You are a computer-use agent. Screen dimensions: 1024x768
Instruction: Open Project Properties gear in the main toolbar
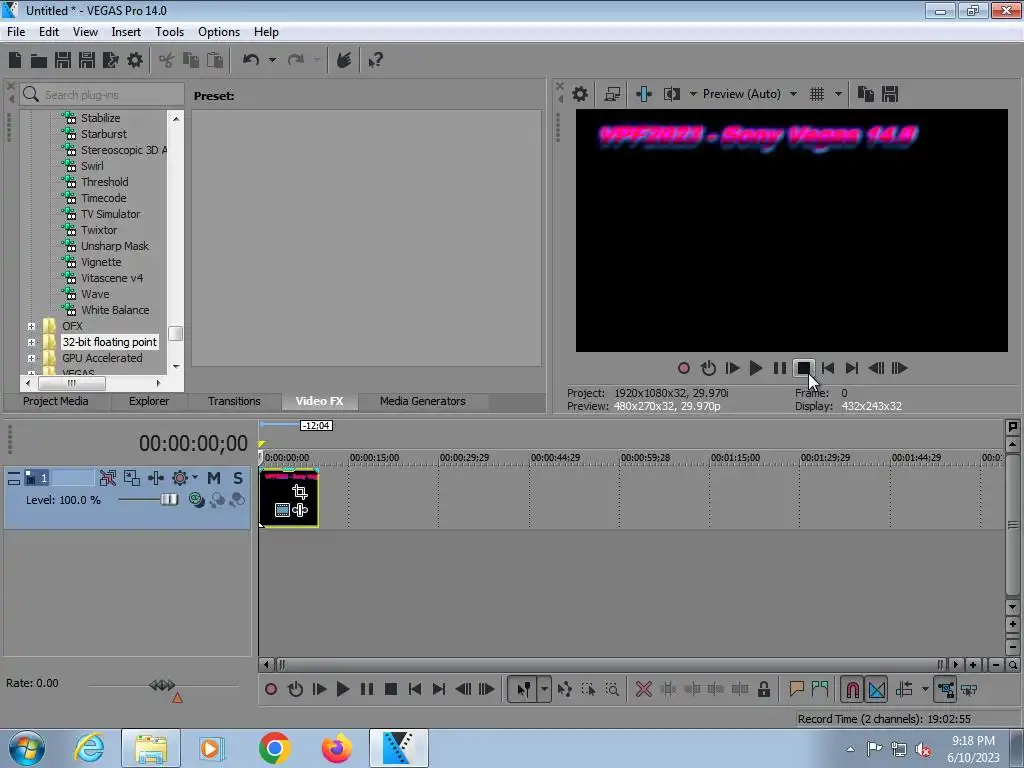[135, 60]
